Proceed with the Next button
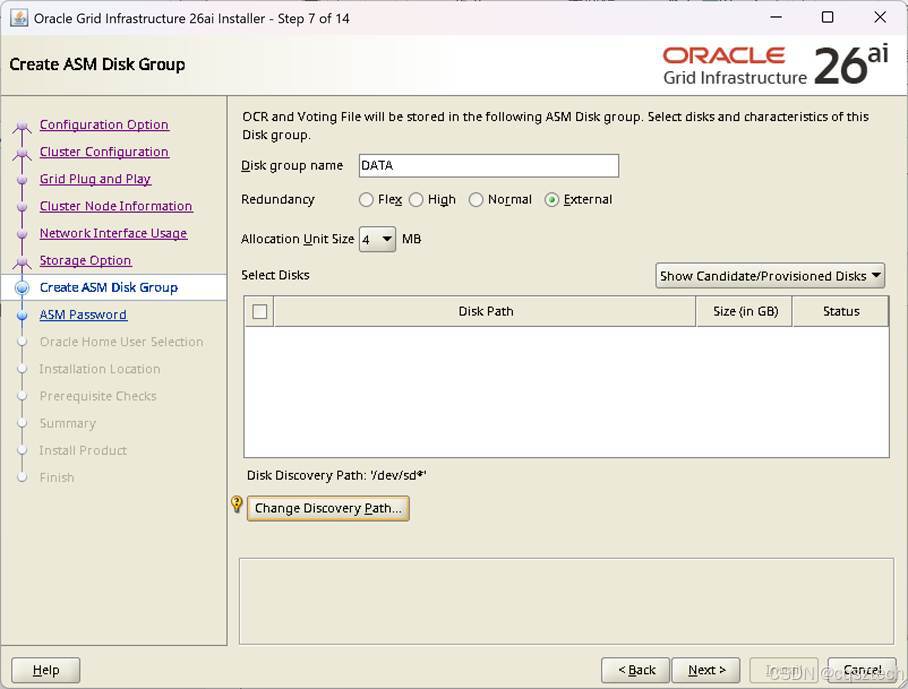Screen dimensions: 908x689 [706, 670]
